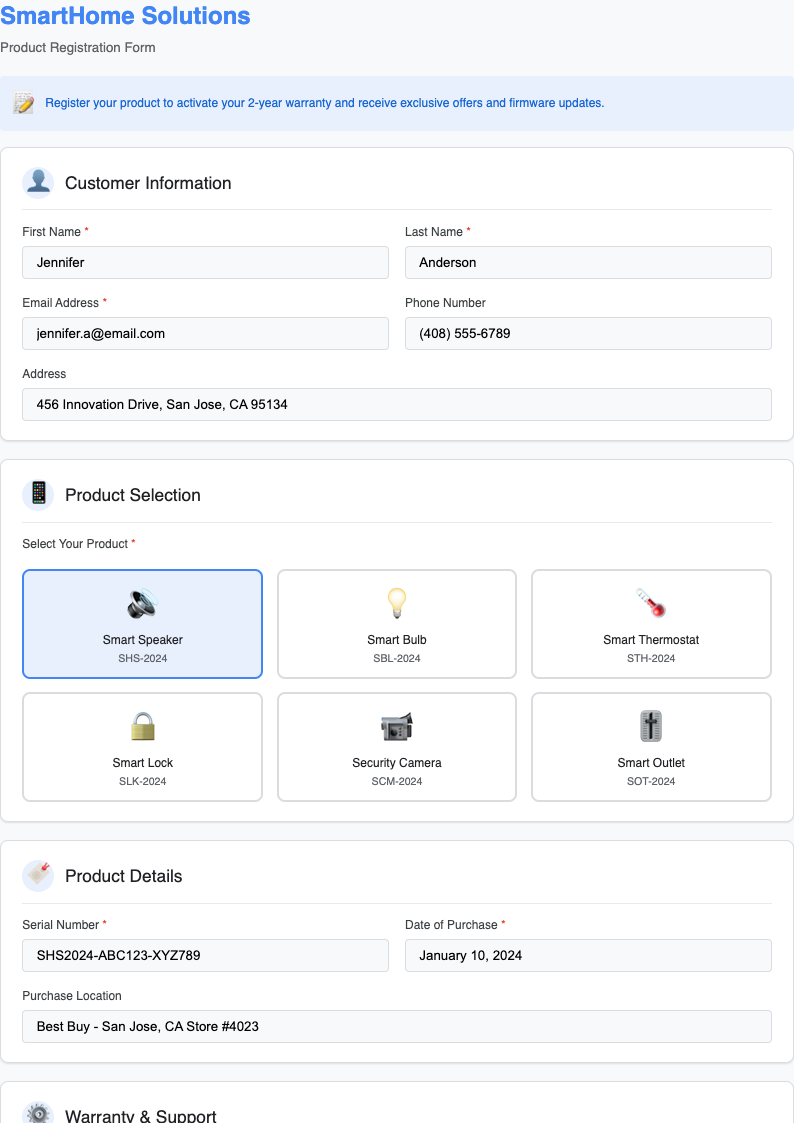Click the Smart Bulb lightbulb icon
The width and height of the screenshot is (794, 1123).
tap(396, 603)
